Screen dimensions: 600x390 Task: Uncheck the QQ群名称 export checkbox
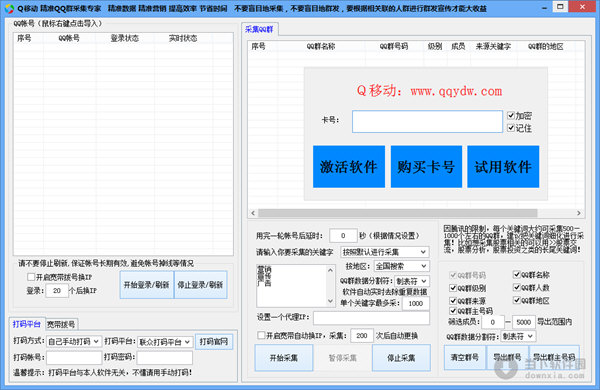point(517,274)
